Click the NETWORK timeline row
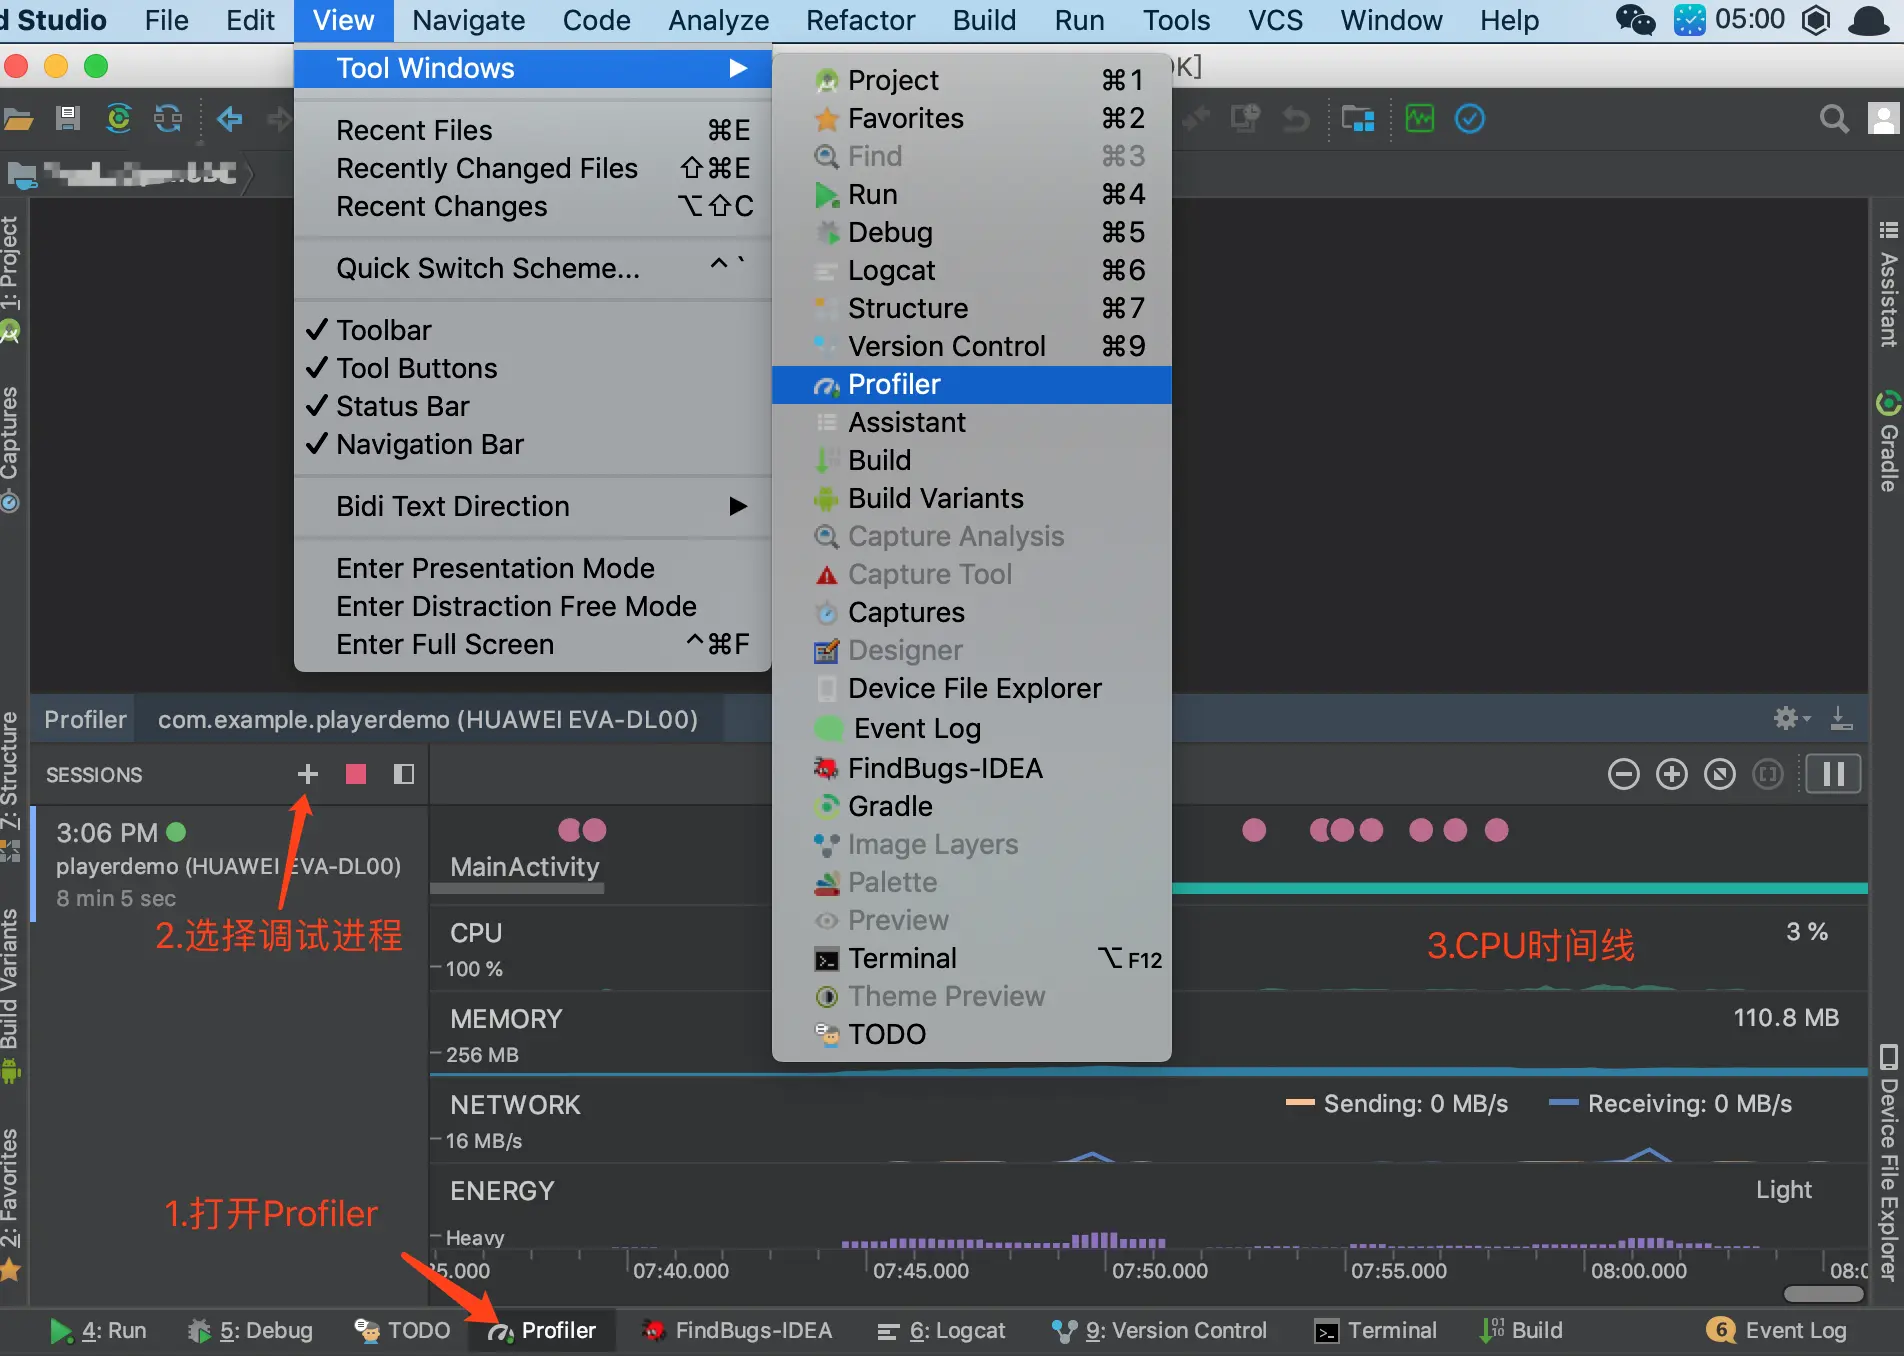 1148,1120
